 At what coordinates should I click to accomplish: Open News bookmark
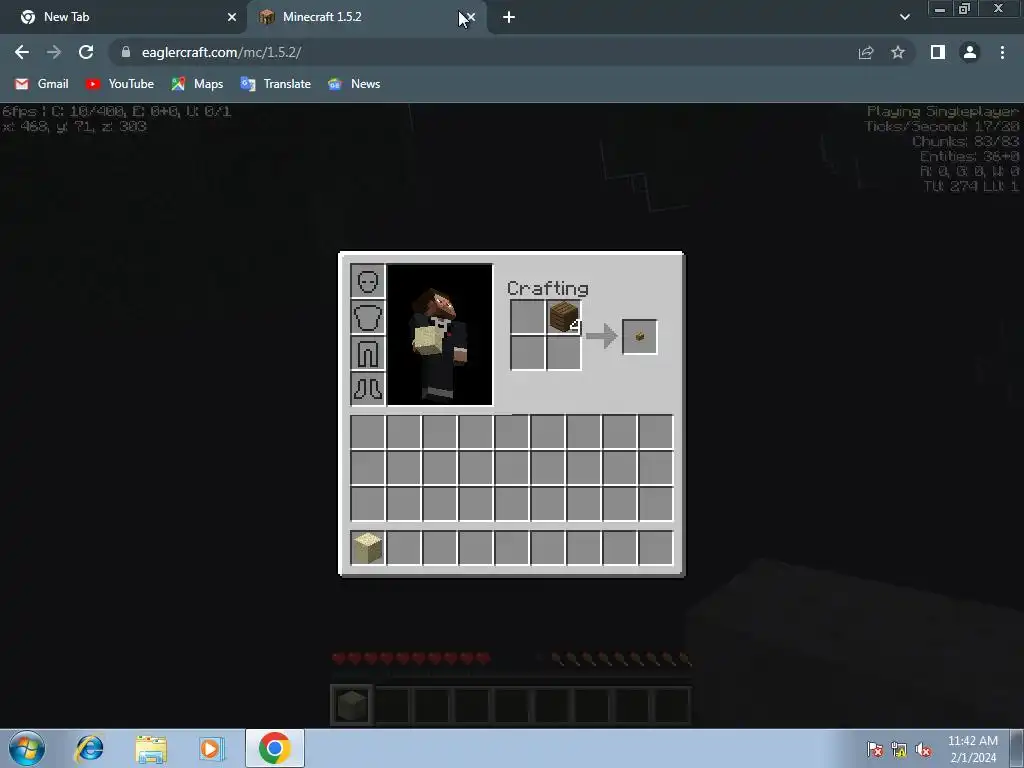(x=353, y=84)
